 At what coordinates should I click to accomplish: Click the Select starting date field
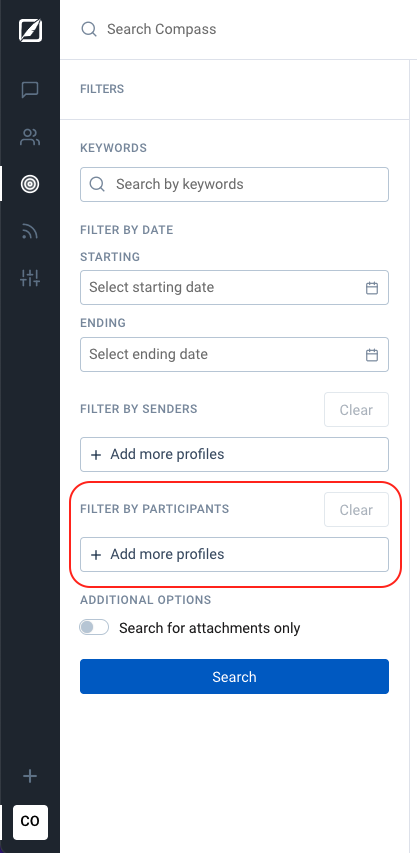coord(234,287)
